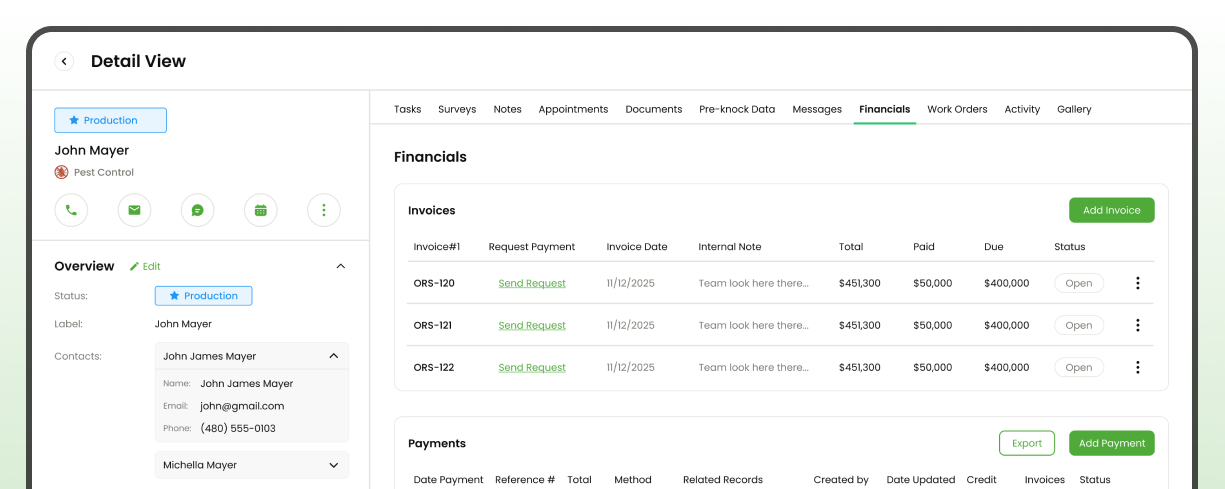Click the Request Payment column header
The image size is (1225, 489).
[x=532, y=246]
